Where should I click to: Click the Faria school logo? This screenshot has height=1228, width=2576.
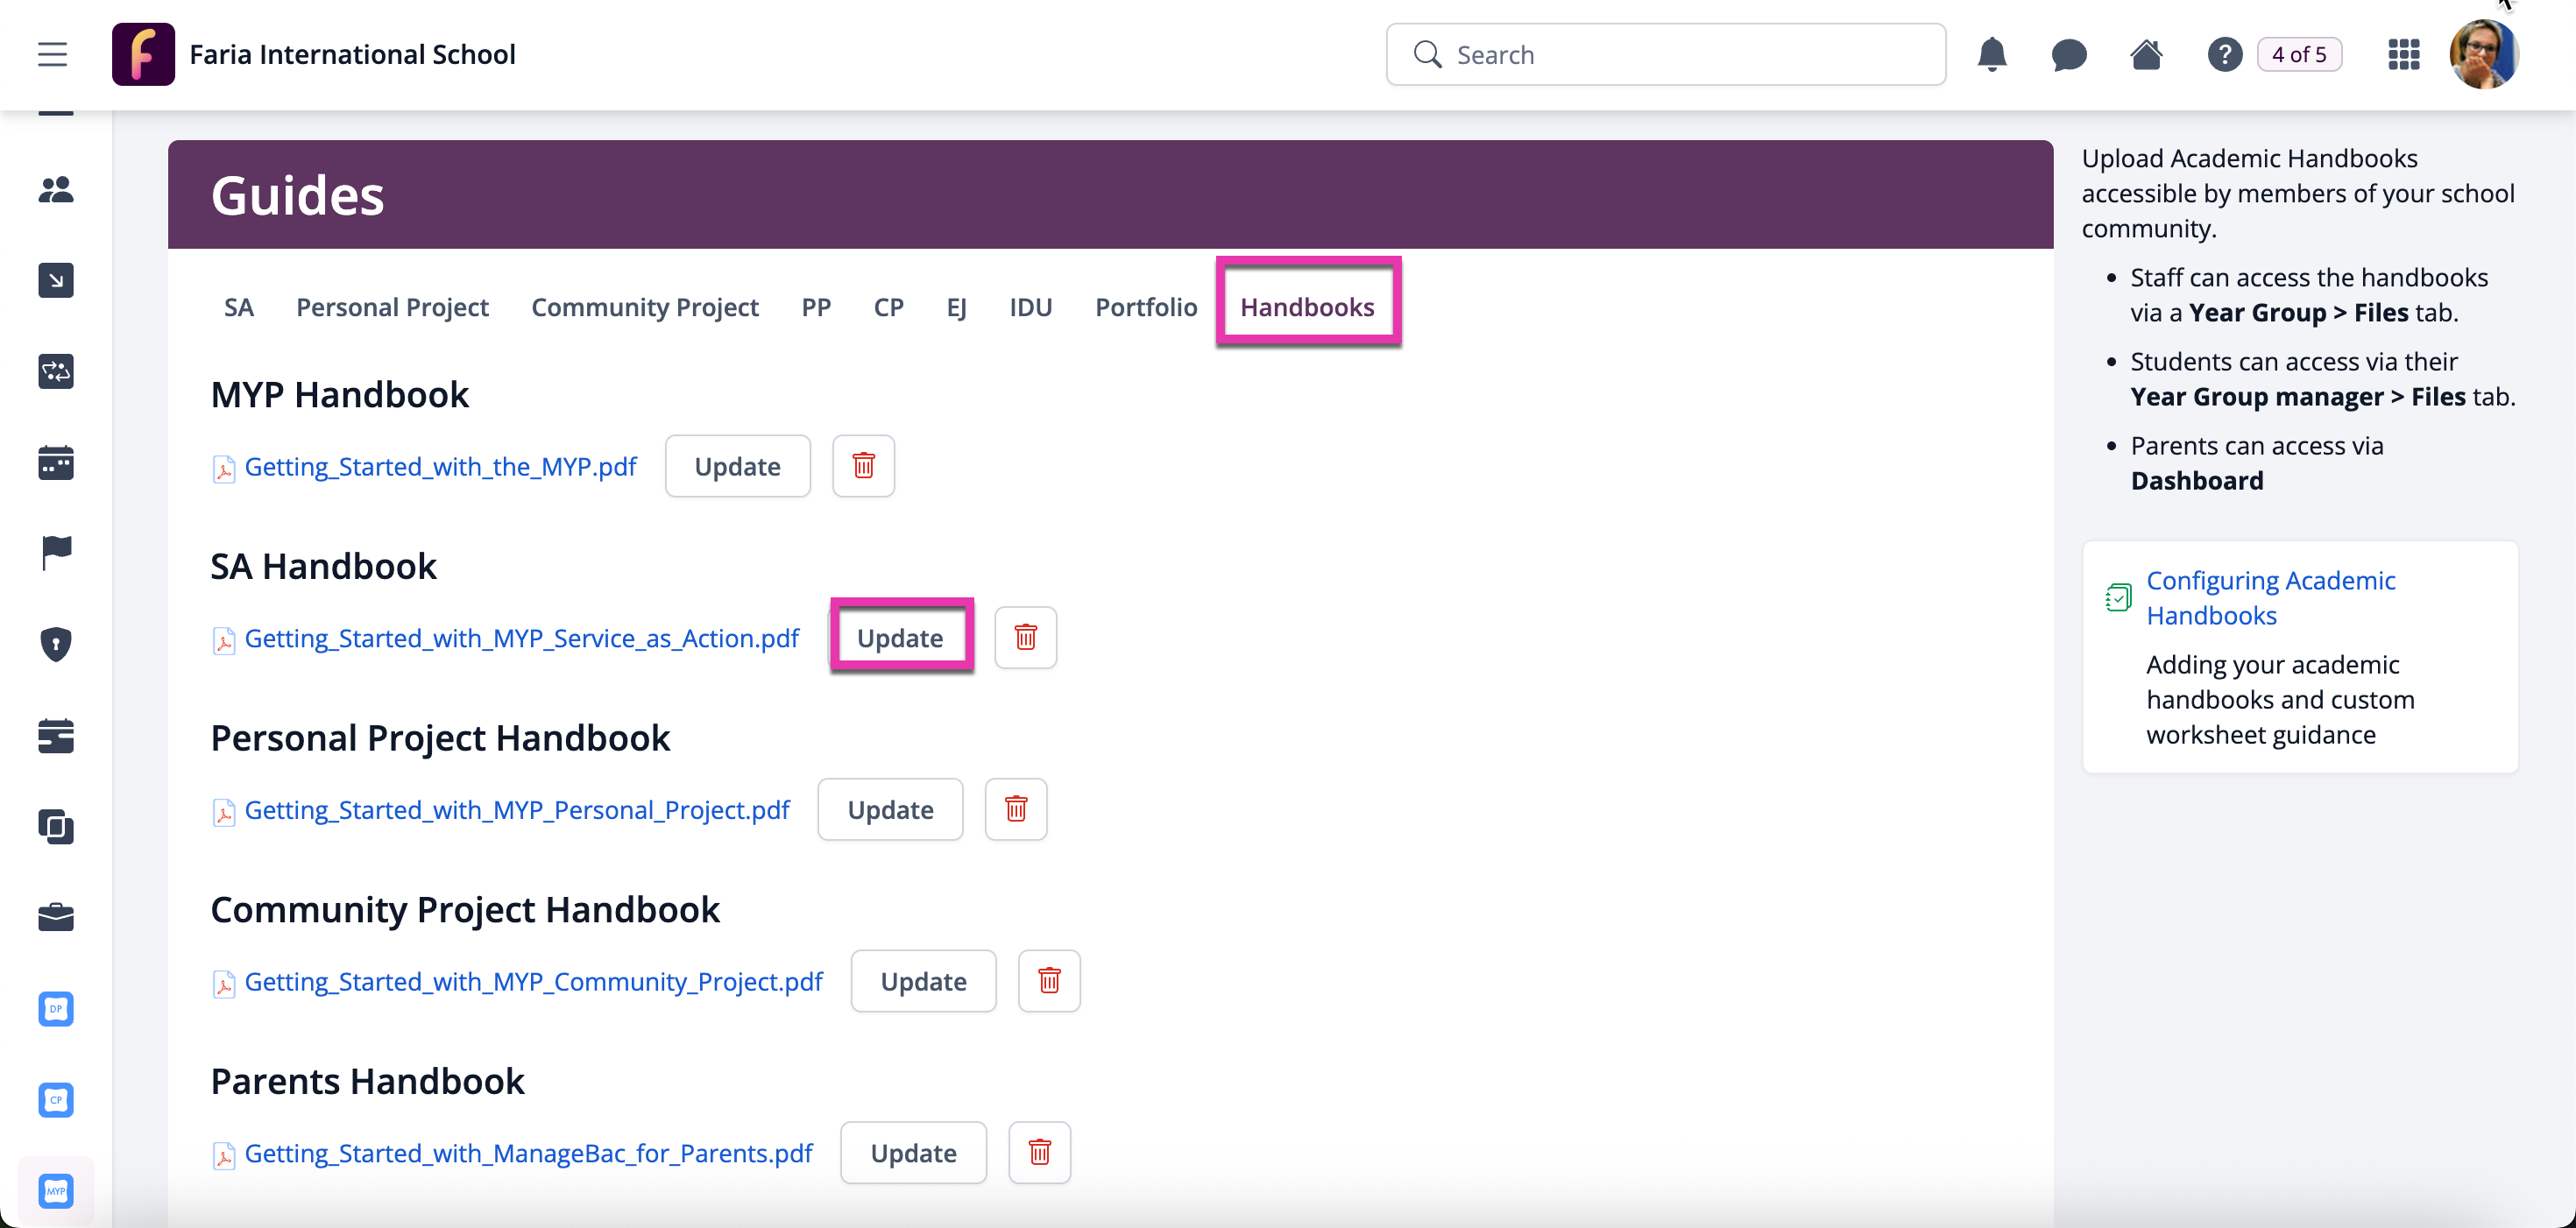143,54
